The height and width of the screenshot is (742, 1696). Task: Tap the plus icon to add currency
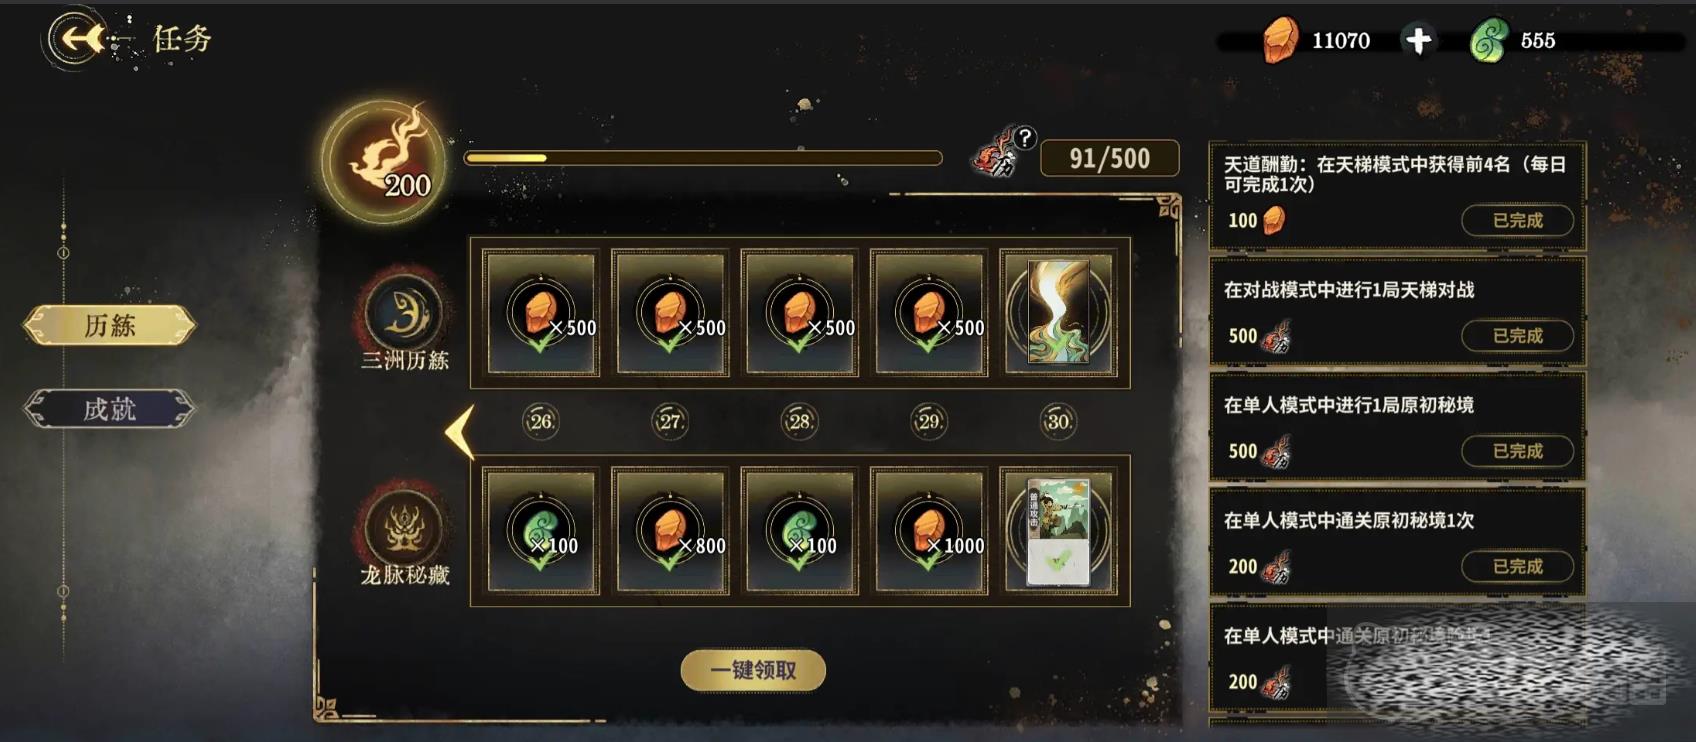pyautogui.click(x=1418, y=40)
